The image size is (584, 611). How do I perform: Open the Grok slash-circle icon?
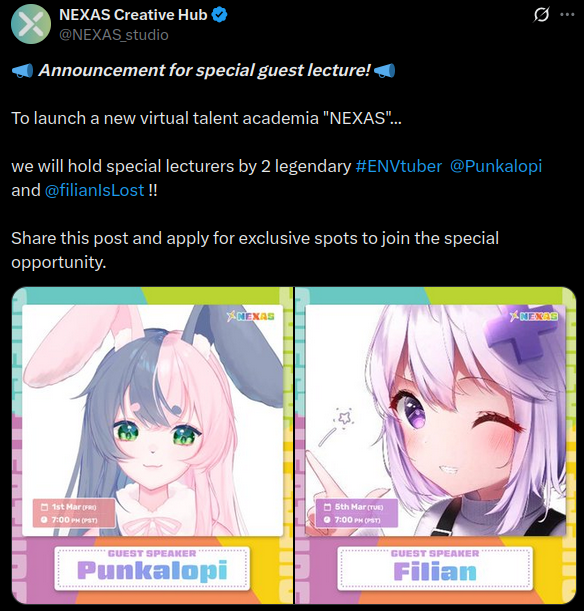(x=541, y=15)
